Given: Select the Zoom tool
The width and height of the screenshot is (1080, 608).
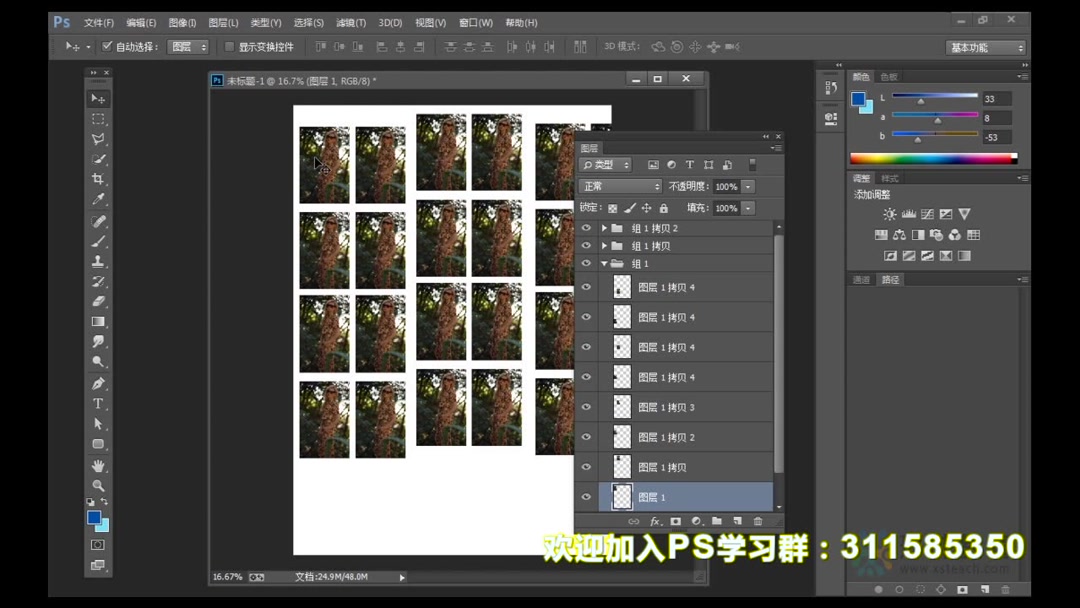Looking at the screenshot, I should click(x=98, y=485).
